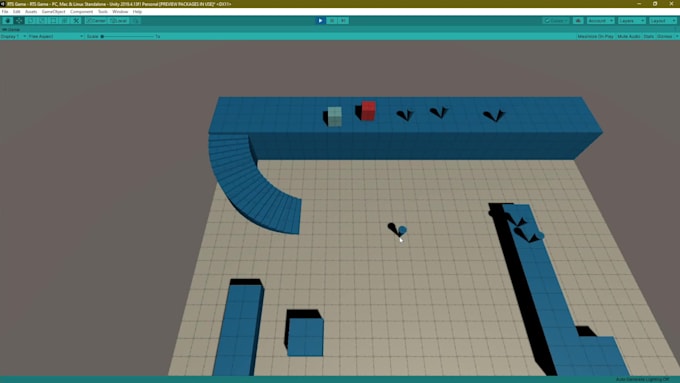This screenshot has height=383, width=680.
Task: Select the Rotate tool in toolbar
Action: (30, 21)
